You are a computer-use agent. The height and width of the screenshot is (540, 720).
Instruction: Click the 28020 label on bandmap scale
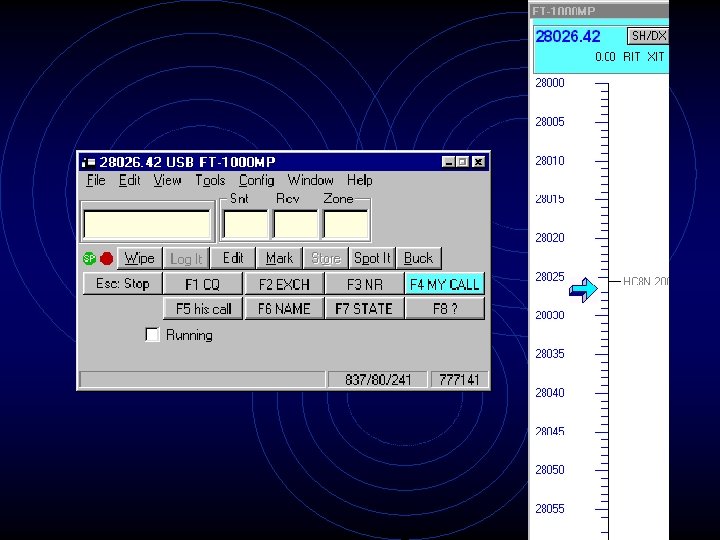(x=550, y=237)
